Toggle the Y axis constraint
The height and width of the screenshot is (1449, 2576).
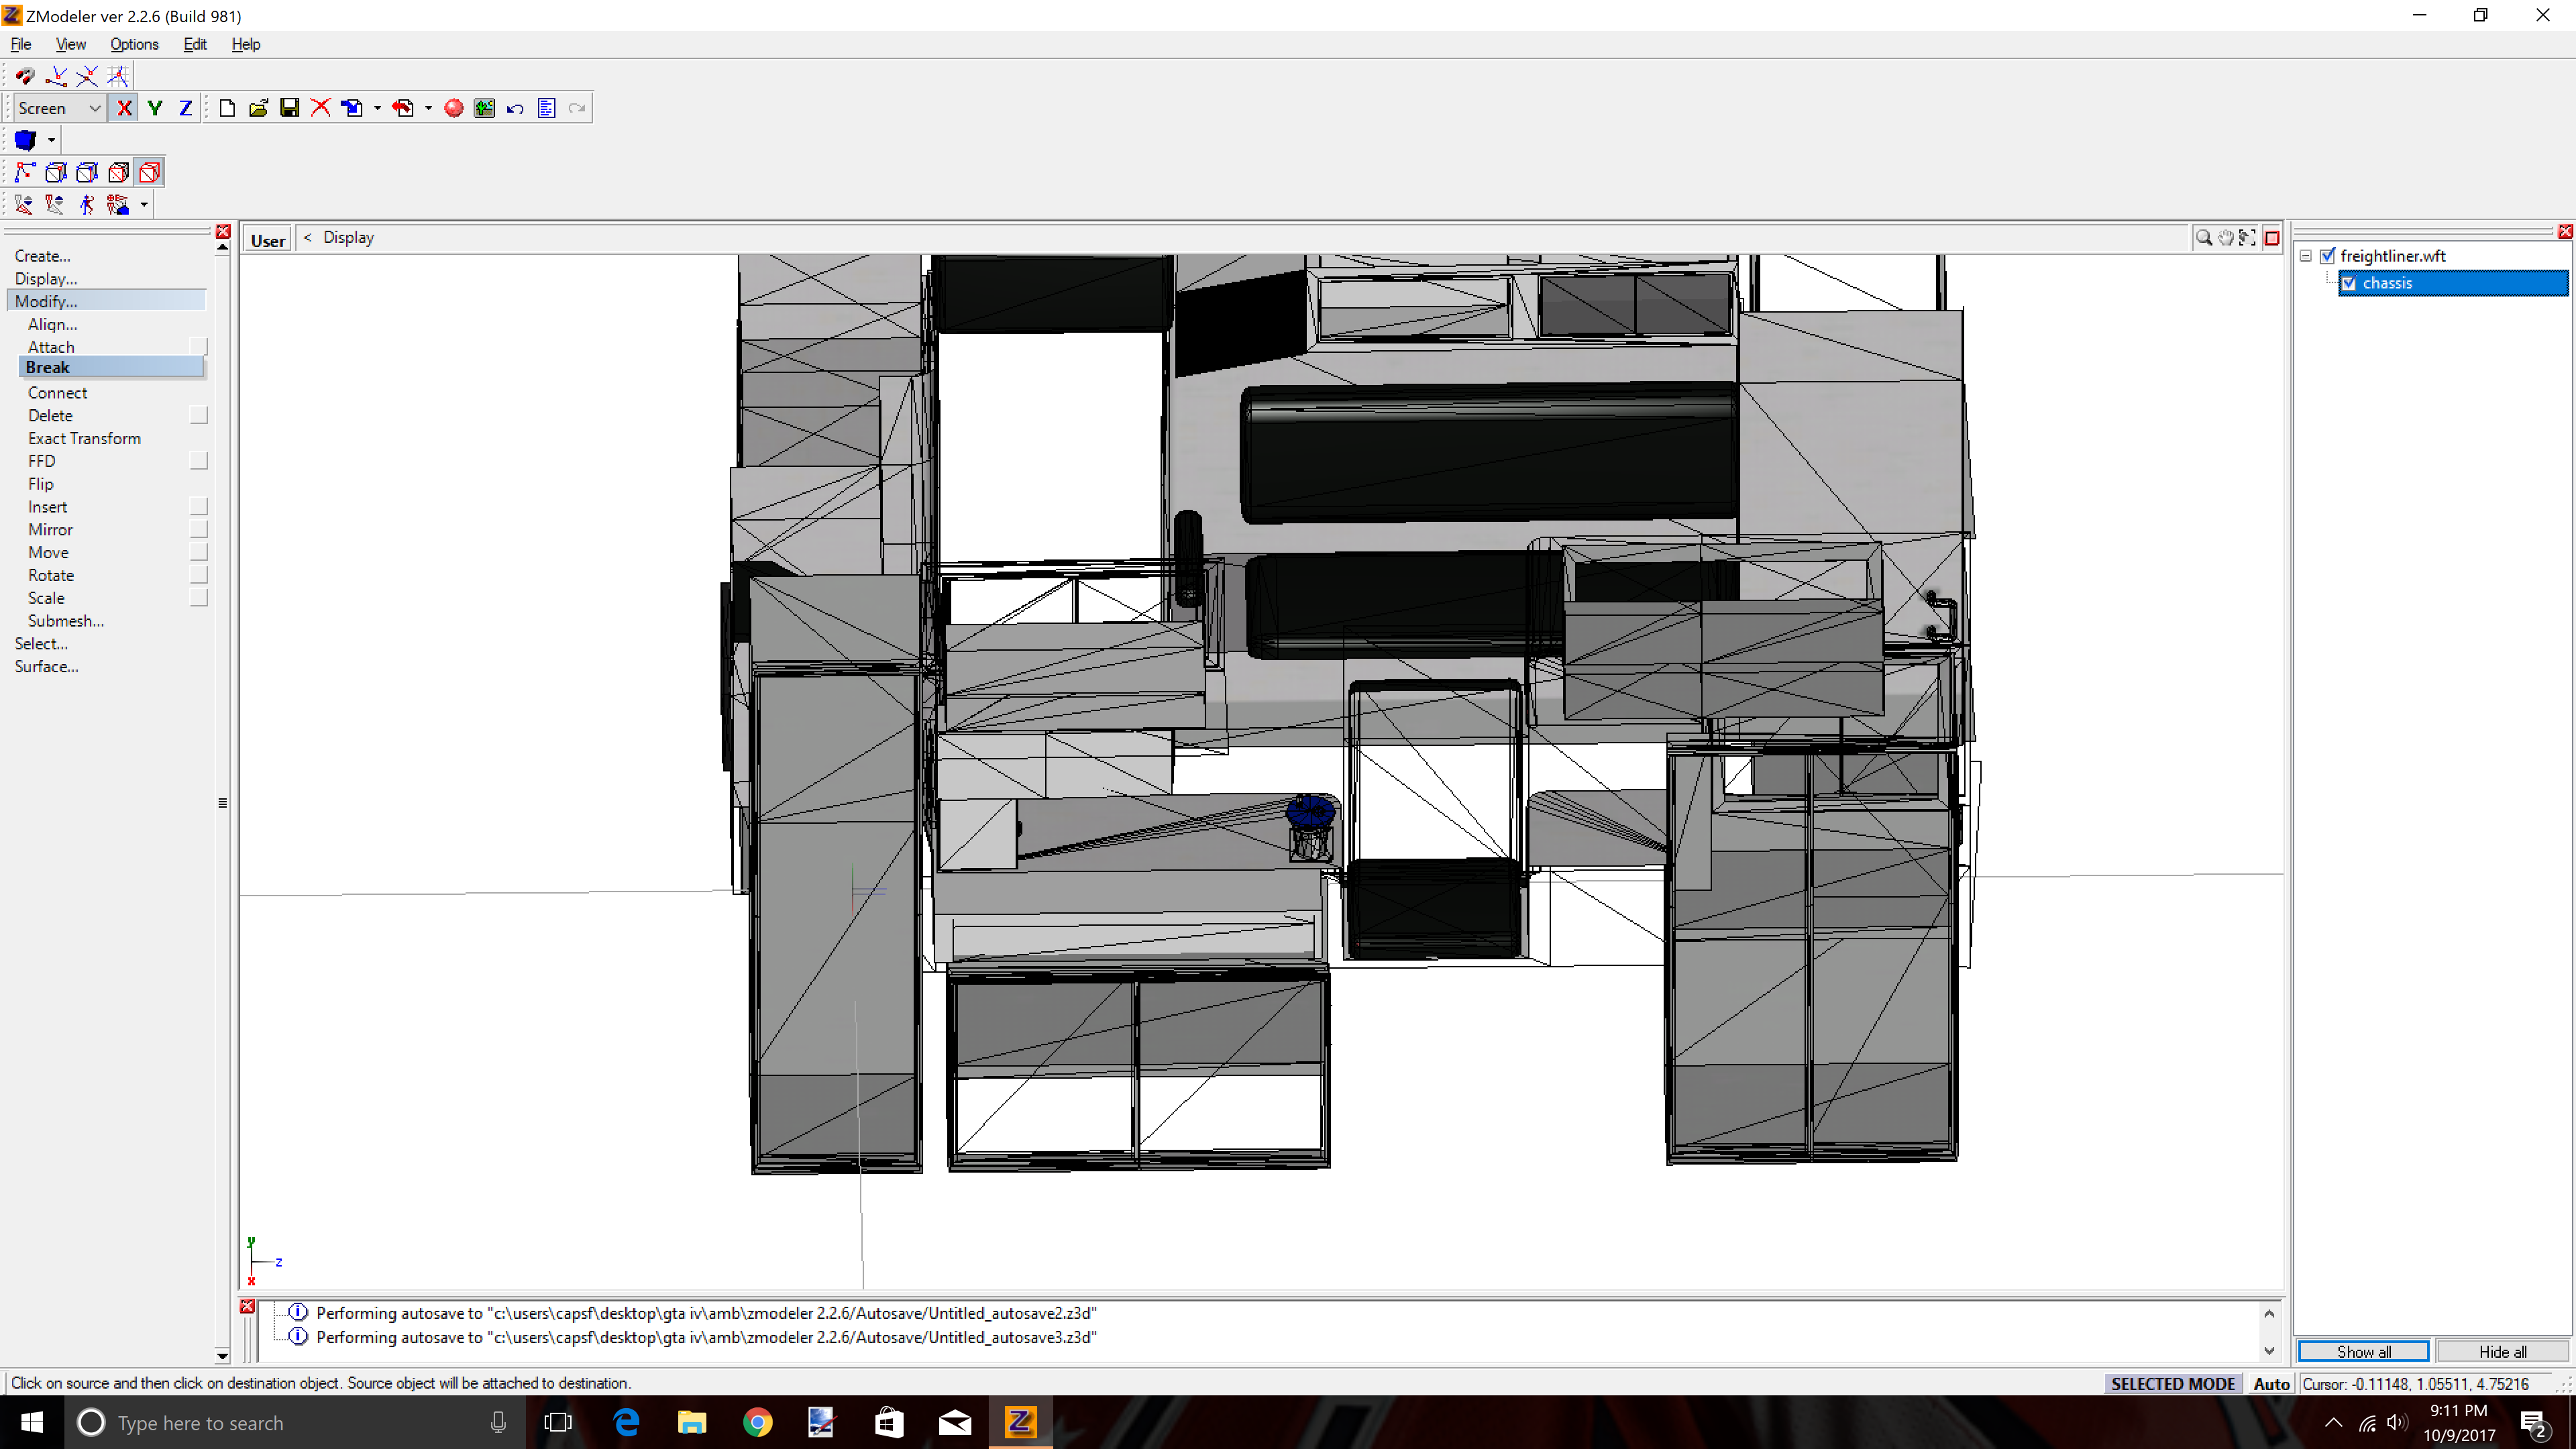click(x=155, y=108)
